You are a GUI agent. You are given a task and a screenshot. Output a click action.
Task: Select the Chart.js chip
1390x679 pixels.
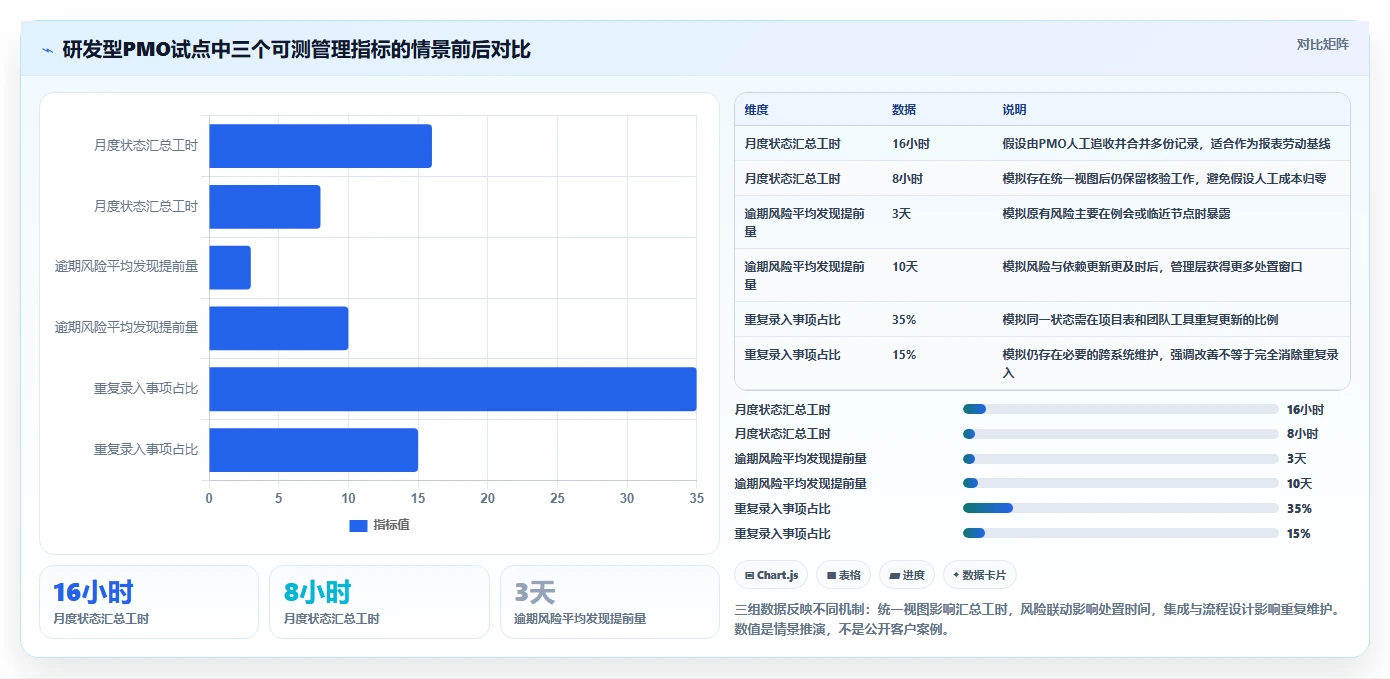pyautogui.click(x=771, y=575)
